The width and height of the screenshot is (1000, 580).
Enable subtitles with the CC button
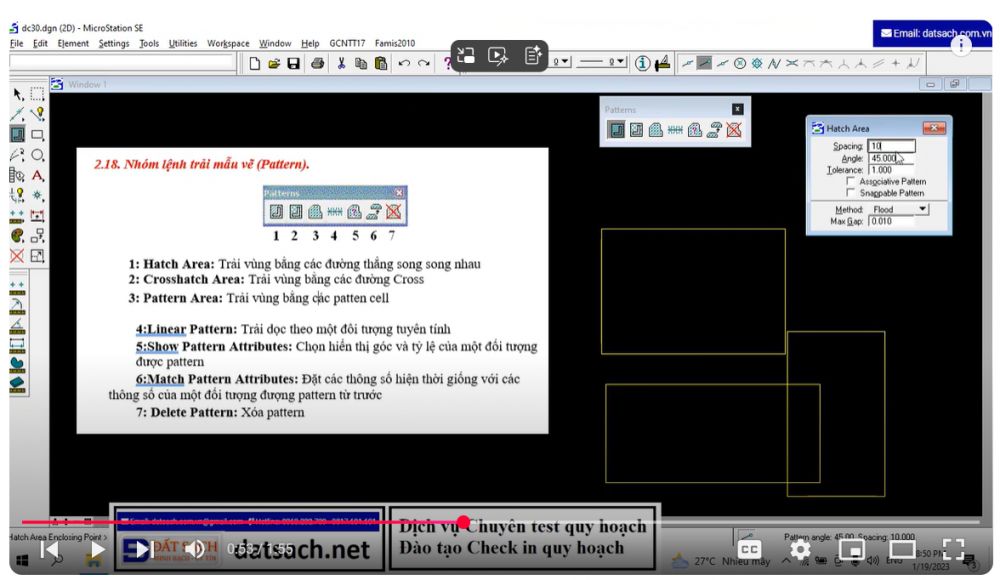[x=747, y=548]
